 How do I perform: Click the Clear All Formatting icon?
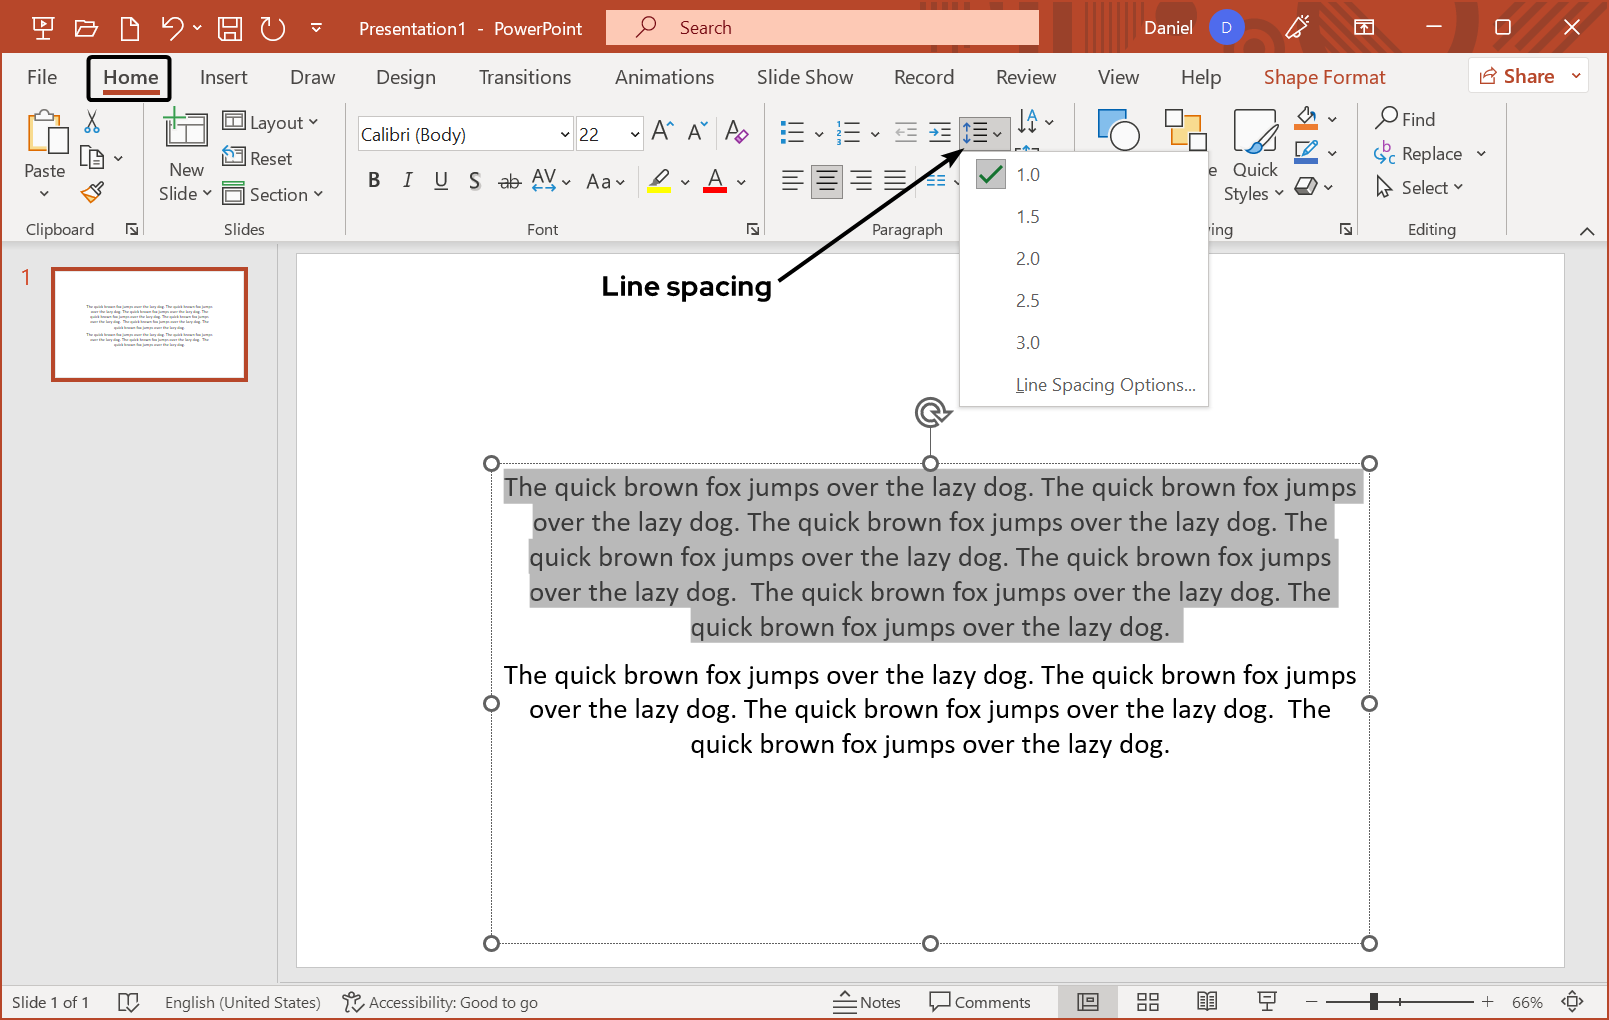tap(737, 132)
